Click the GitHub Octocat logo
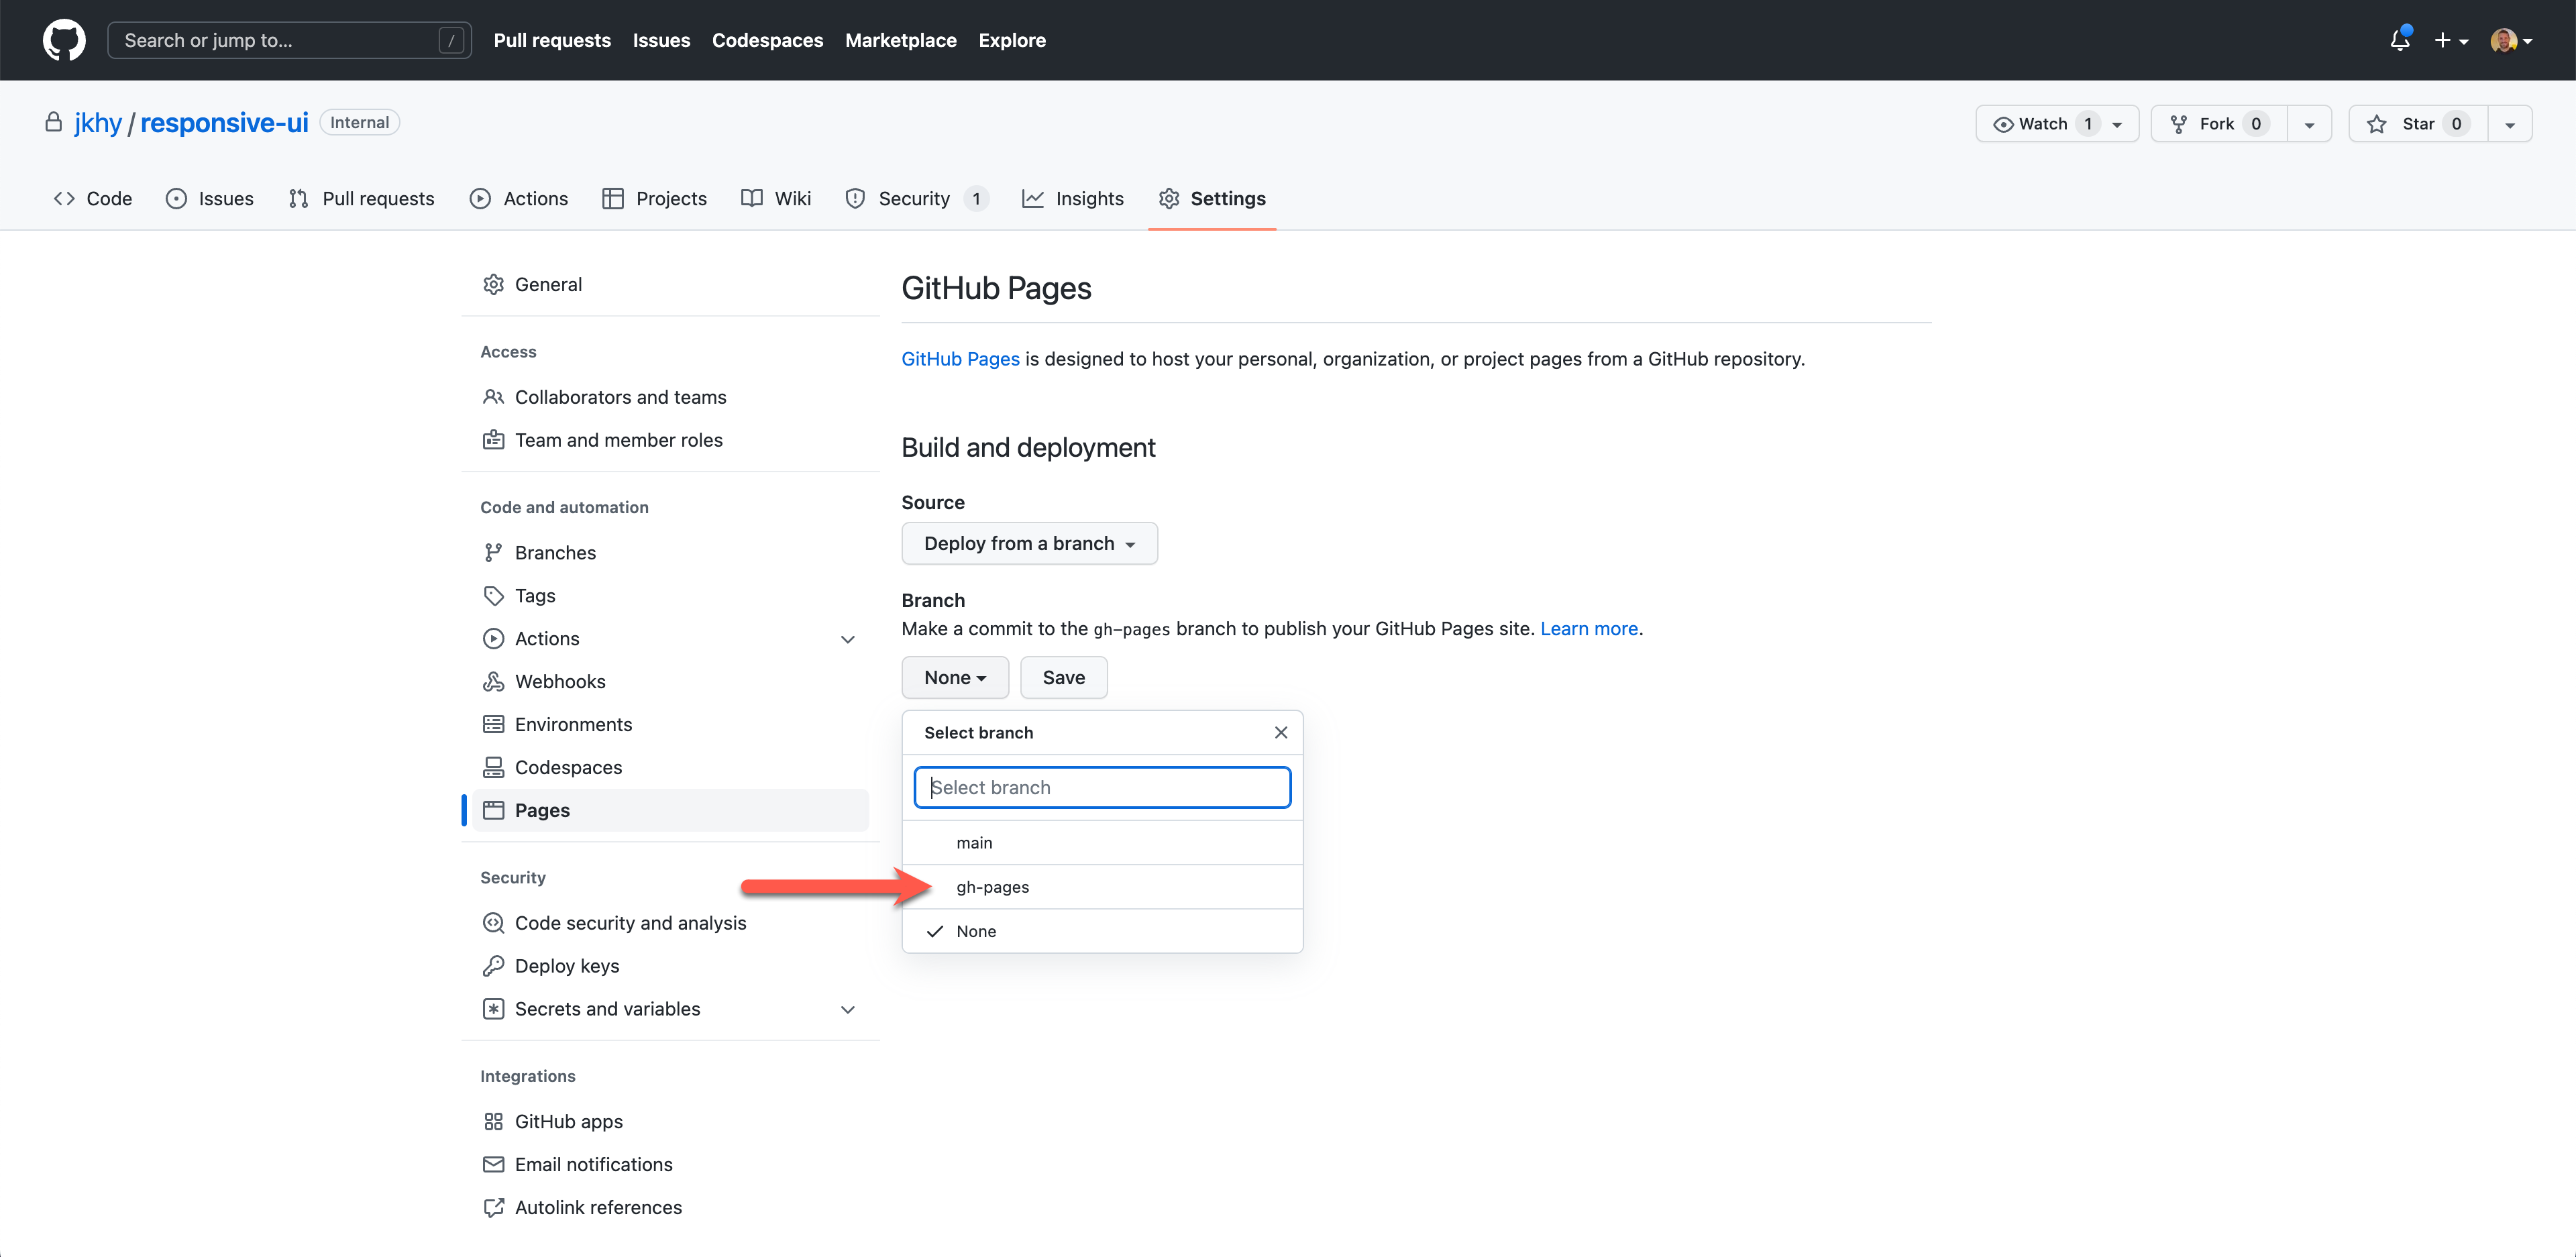Viewport: 2576px width, 1257px height. pos(64,40)
